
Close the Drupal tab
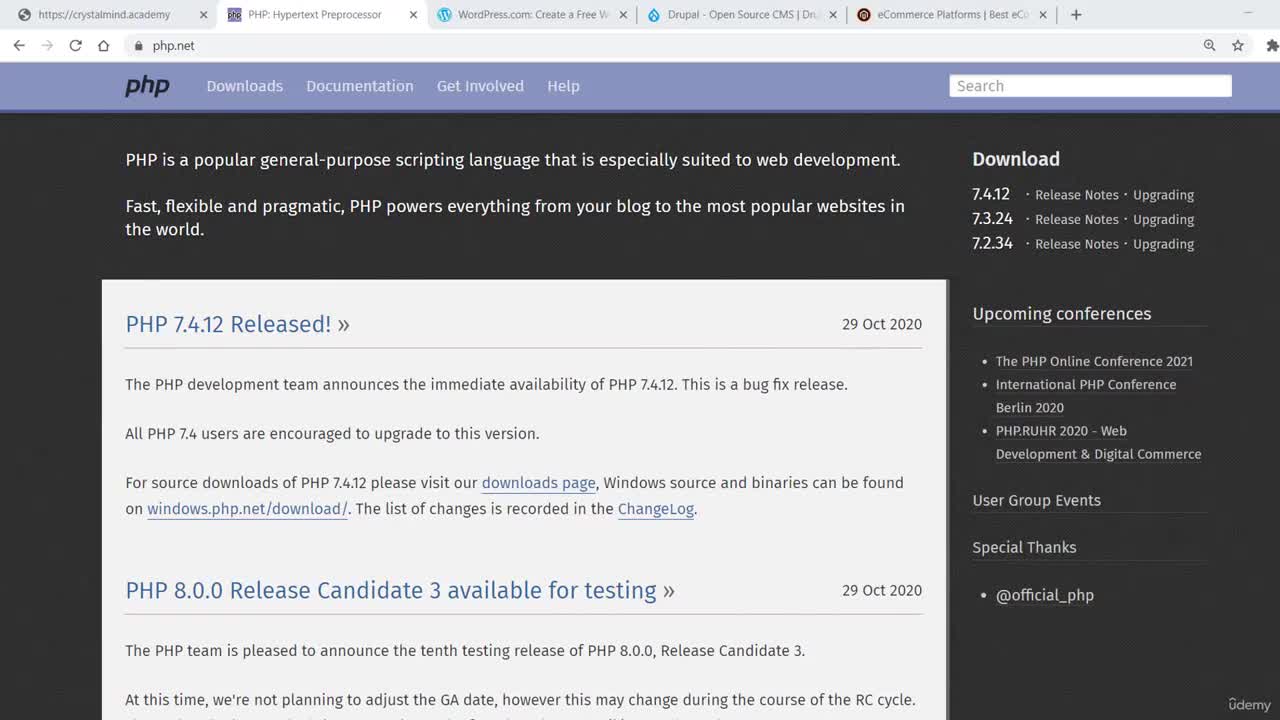click(x=833, y=15)
